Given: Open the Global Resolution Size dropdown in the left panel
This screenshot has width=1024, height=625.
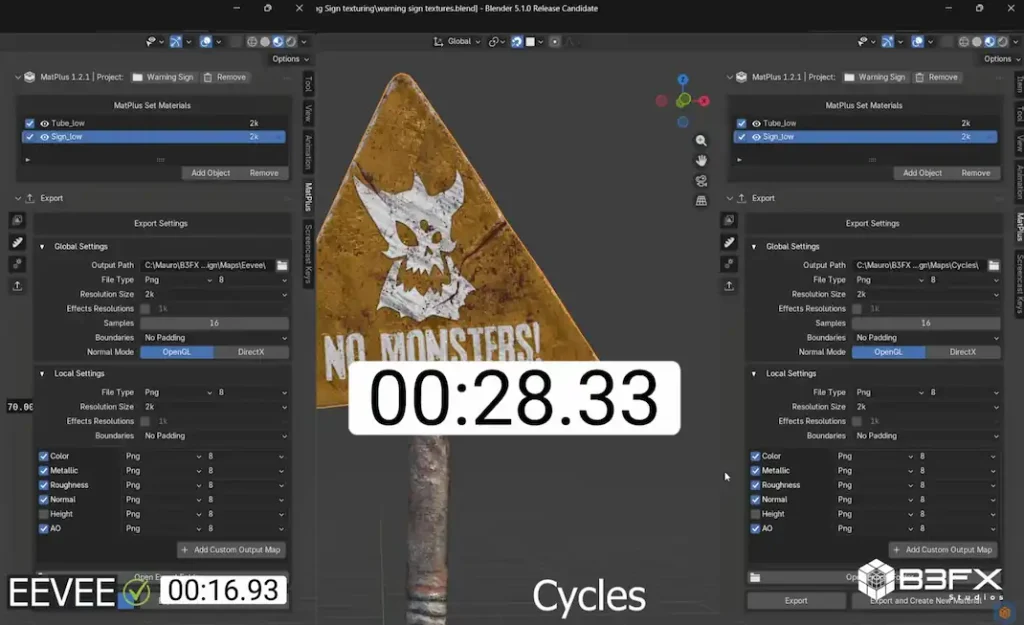Looking at the screenshot, I should pos(214,294).
